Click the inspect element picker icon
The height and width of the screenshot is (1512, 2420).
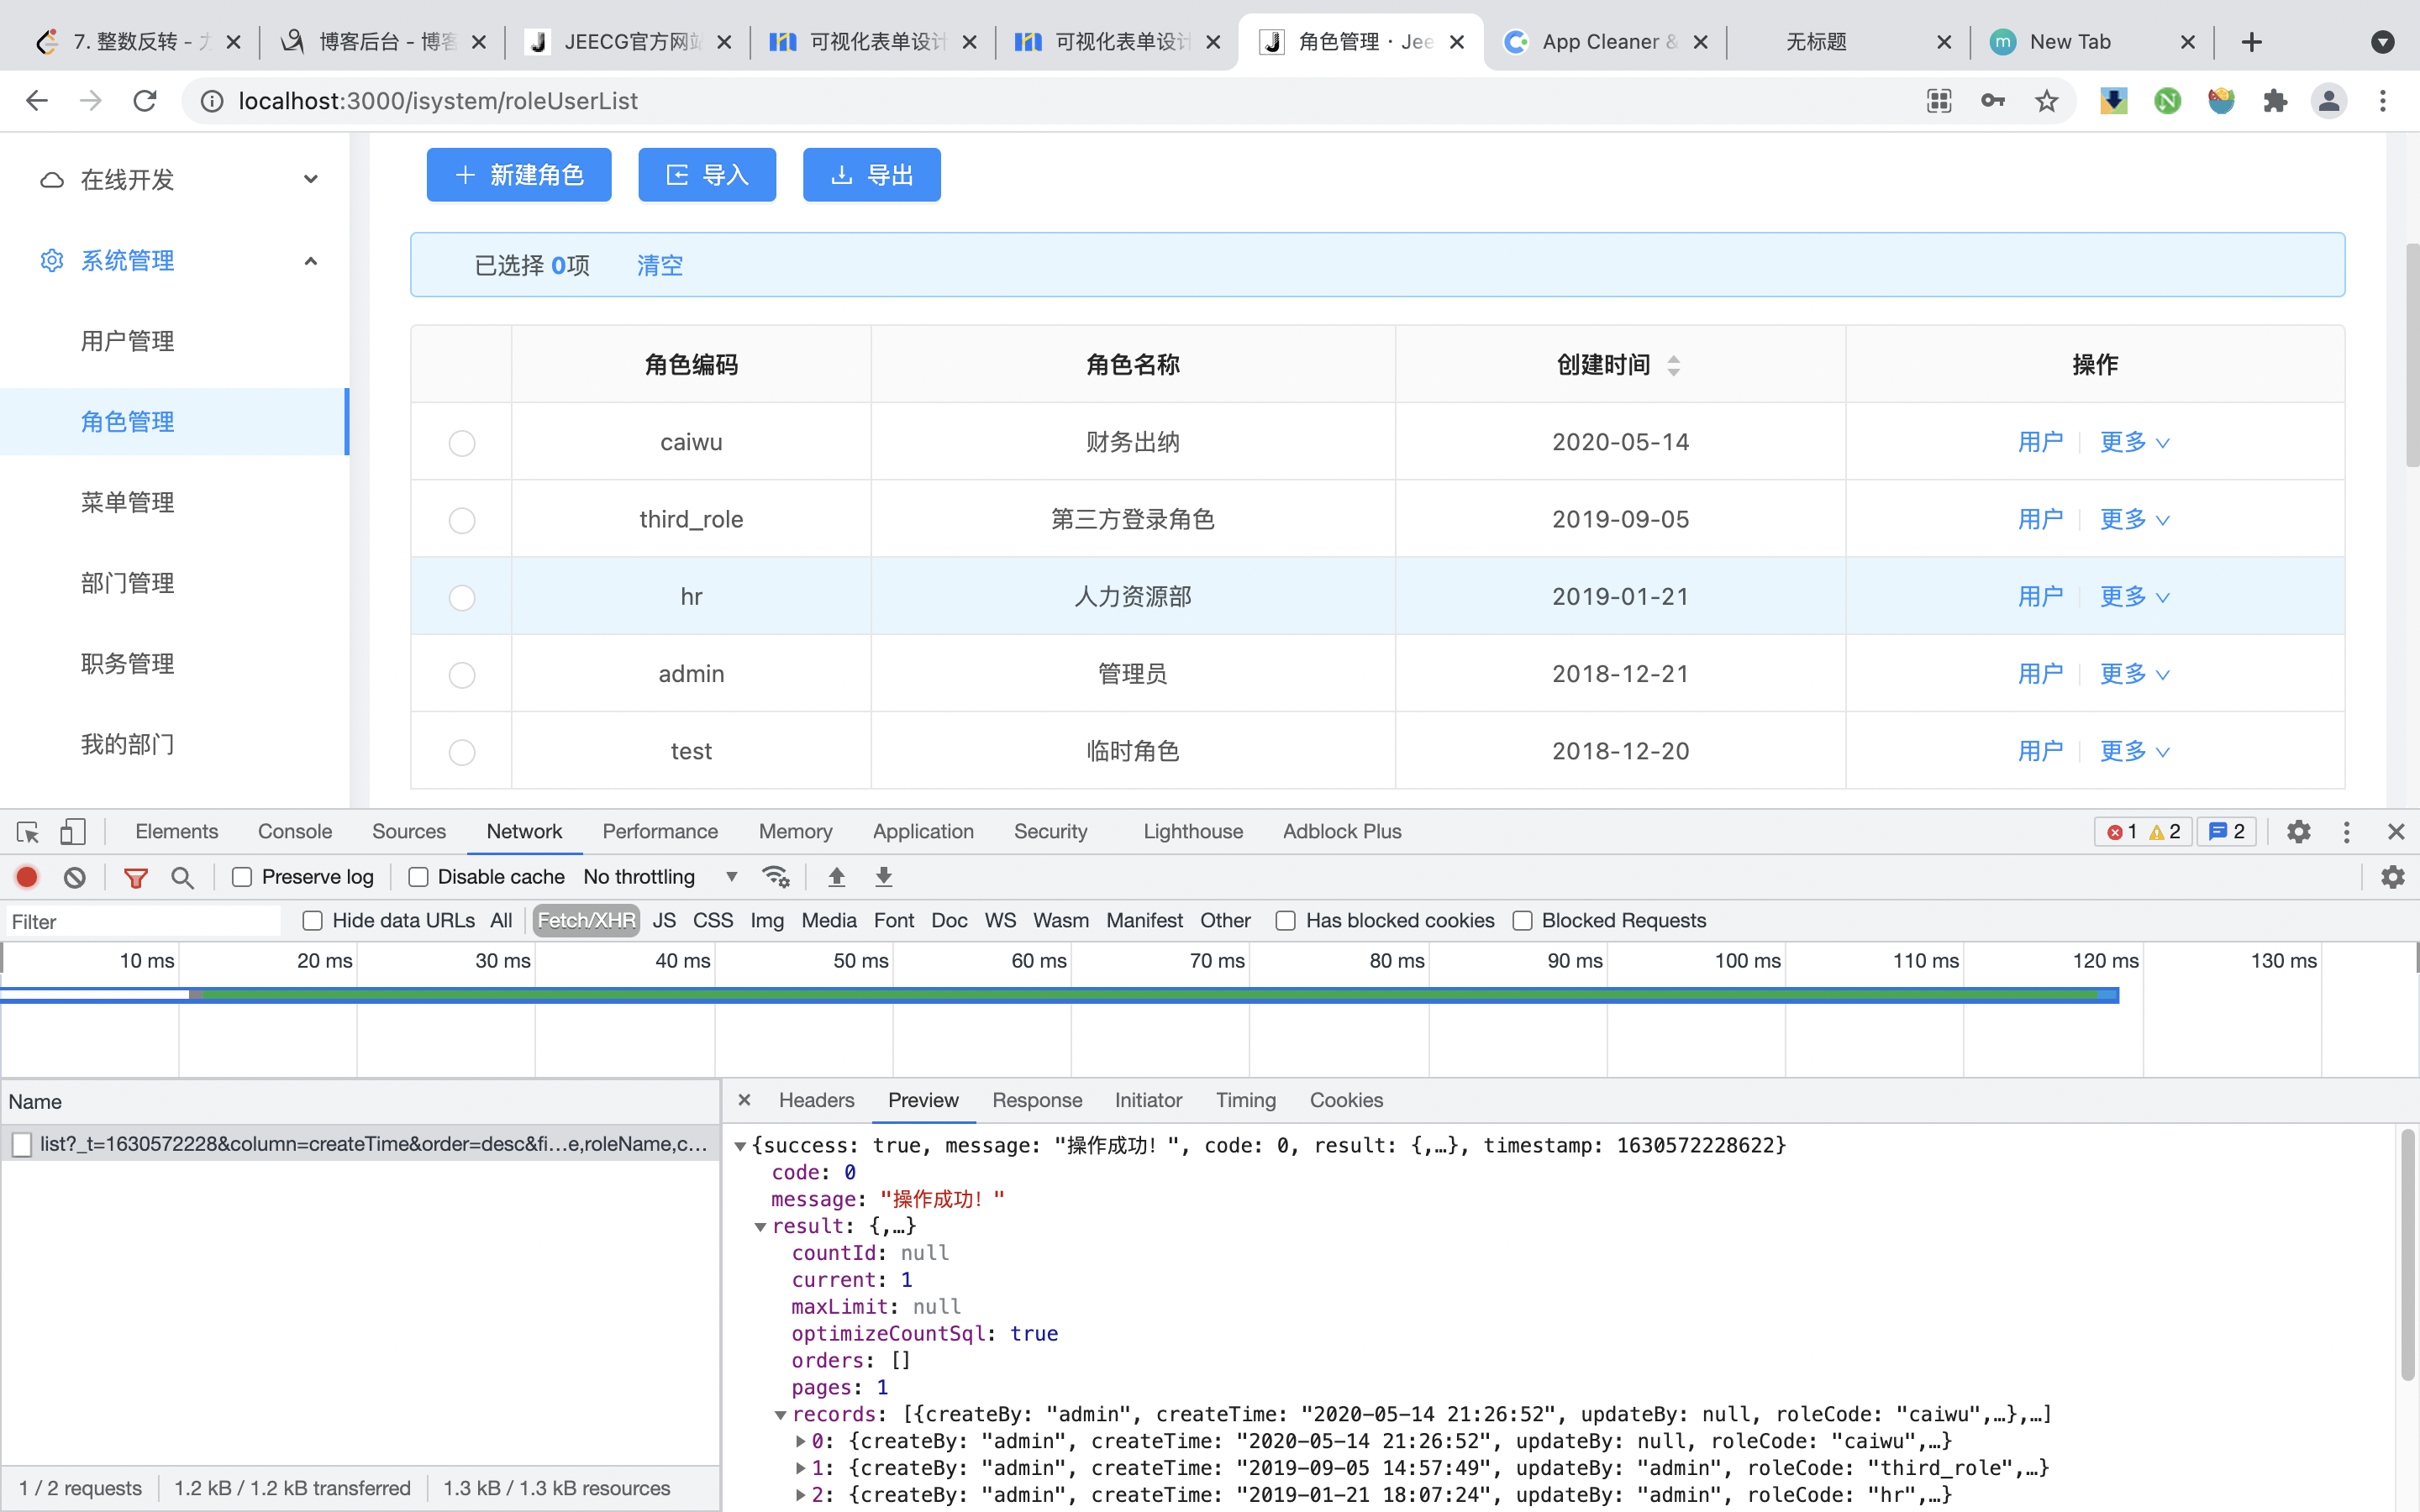pyautogui.click(x=27, y=832)
